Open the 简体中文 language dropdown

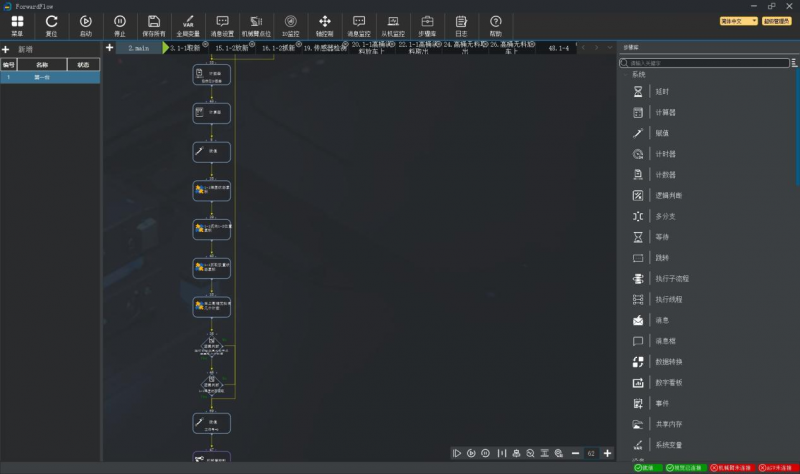(737, 20)
